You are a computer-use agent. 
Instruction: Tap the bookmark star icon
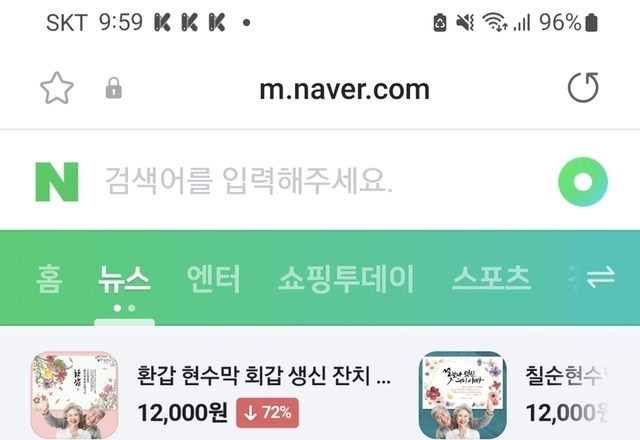point(57,88)
